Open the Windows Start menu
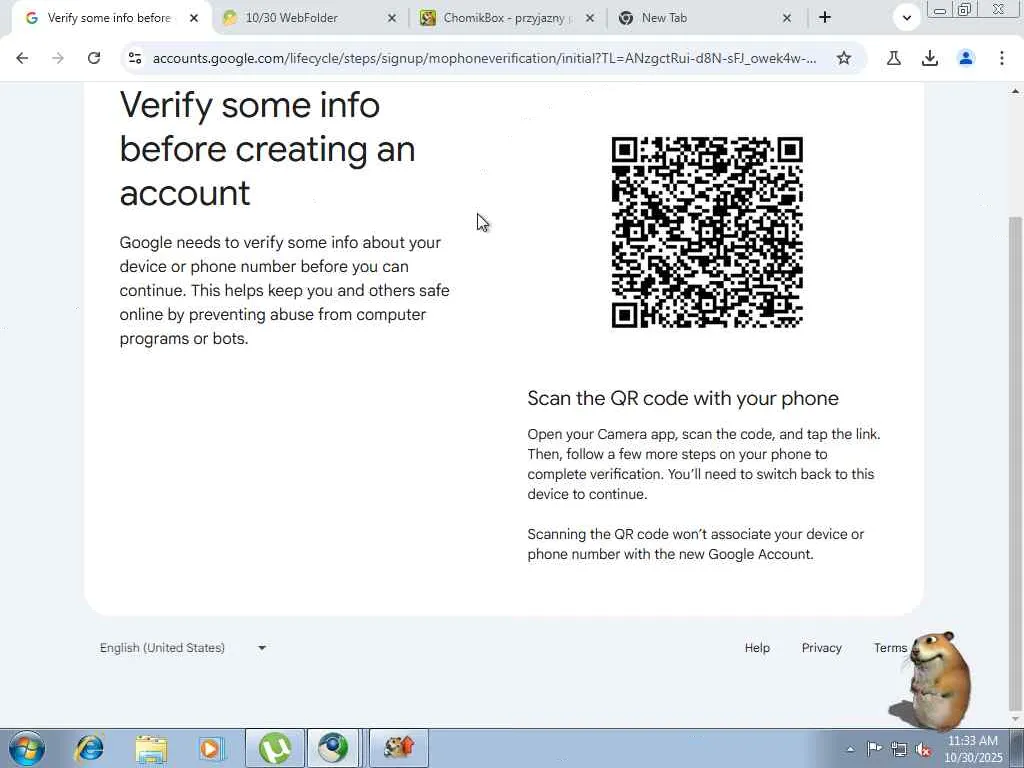Image resolution: width=1024 pixels, height=768 pixels. (x=27, y=748)
